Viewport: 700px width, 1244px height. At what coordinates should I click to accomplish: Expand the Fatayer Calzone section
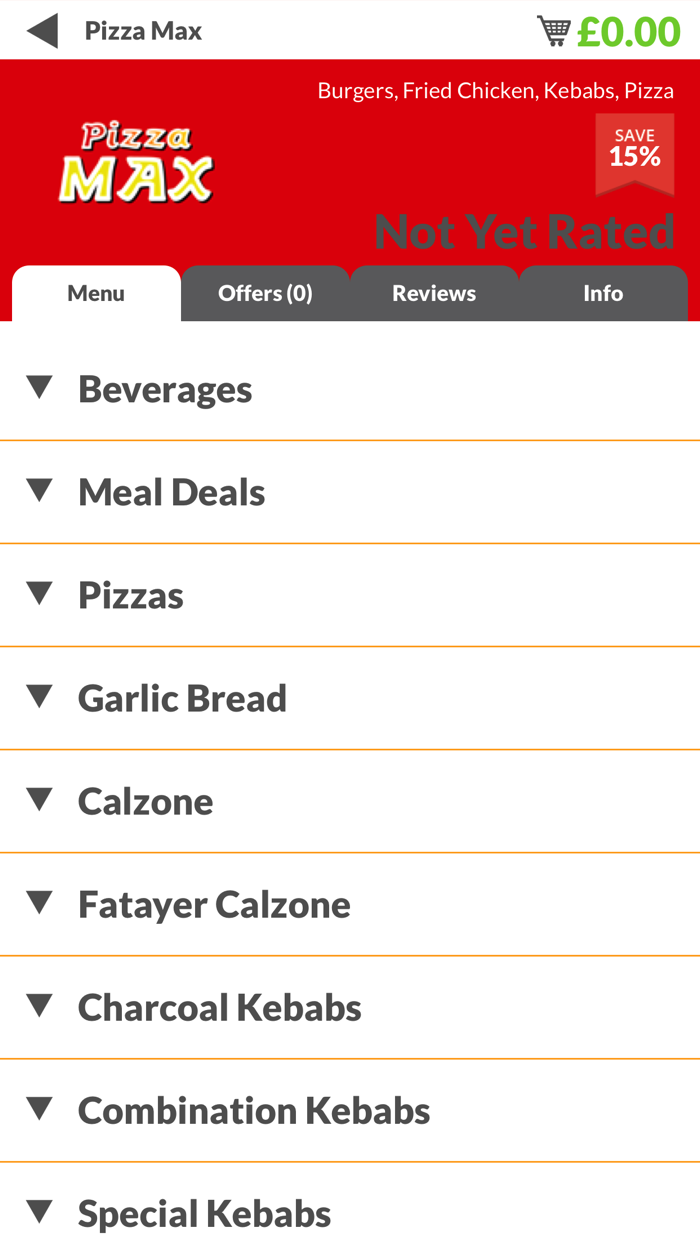click(x=214, y=904)
